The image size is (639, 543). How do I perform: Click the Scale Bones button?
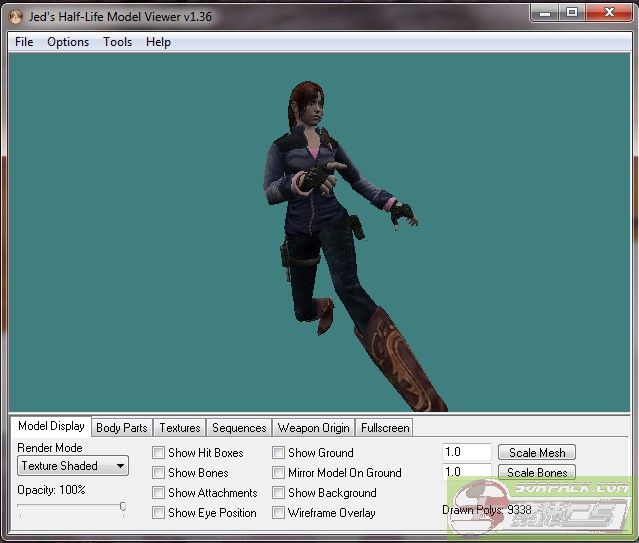pos(537,472)
